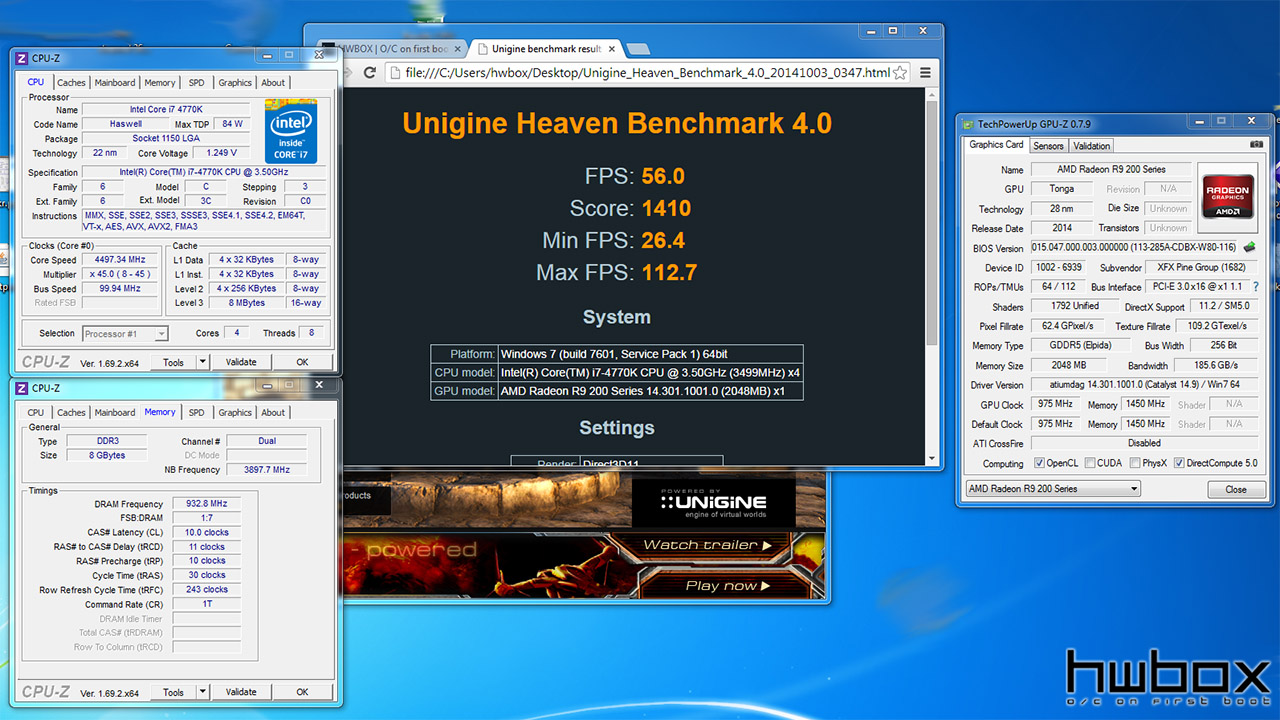Close the Unigine benchmark result tab
1280x720 pixels.
pos(611,48)
